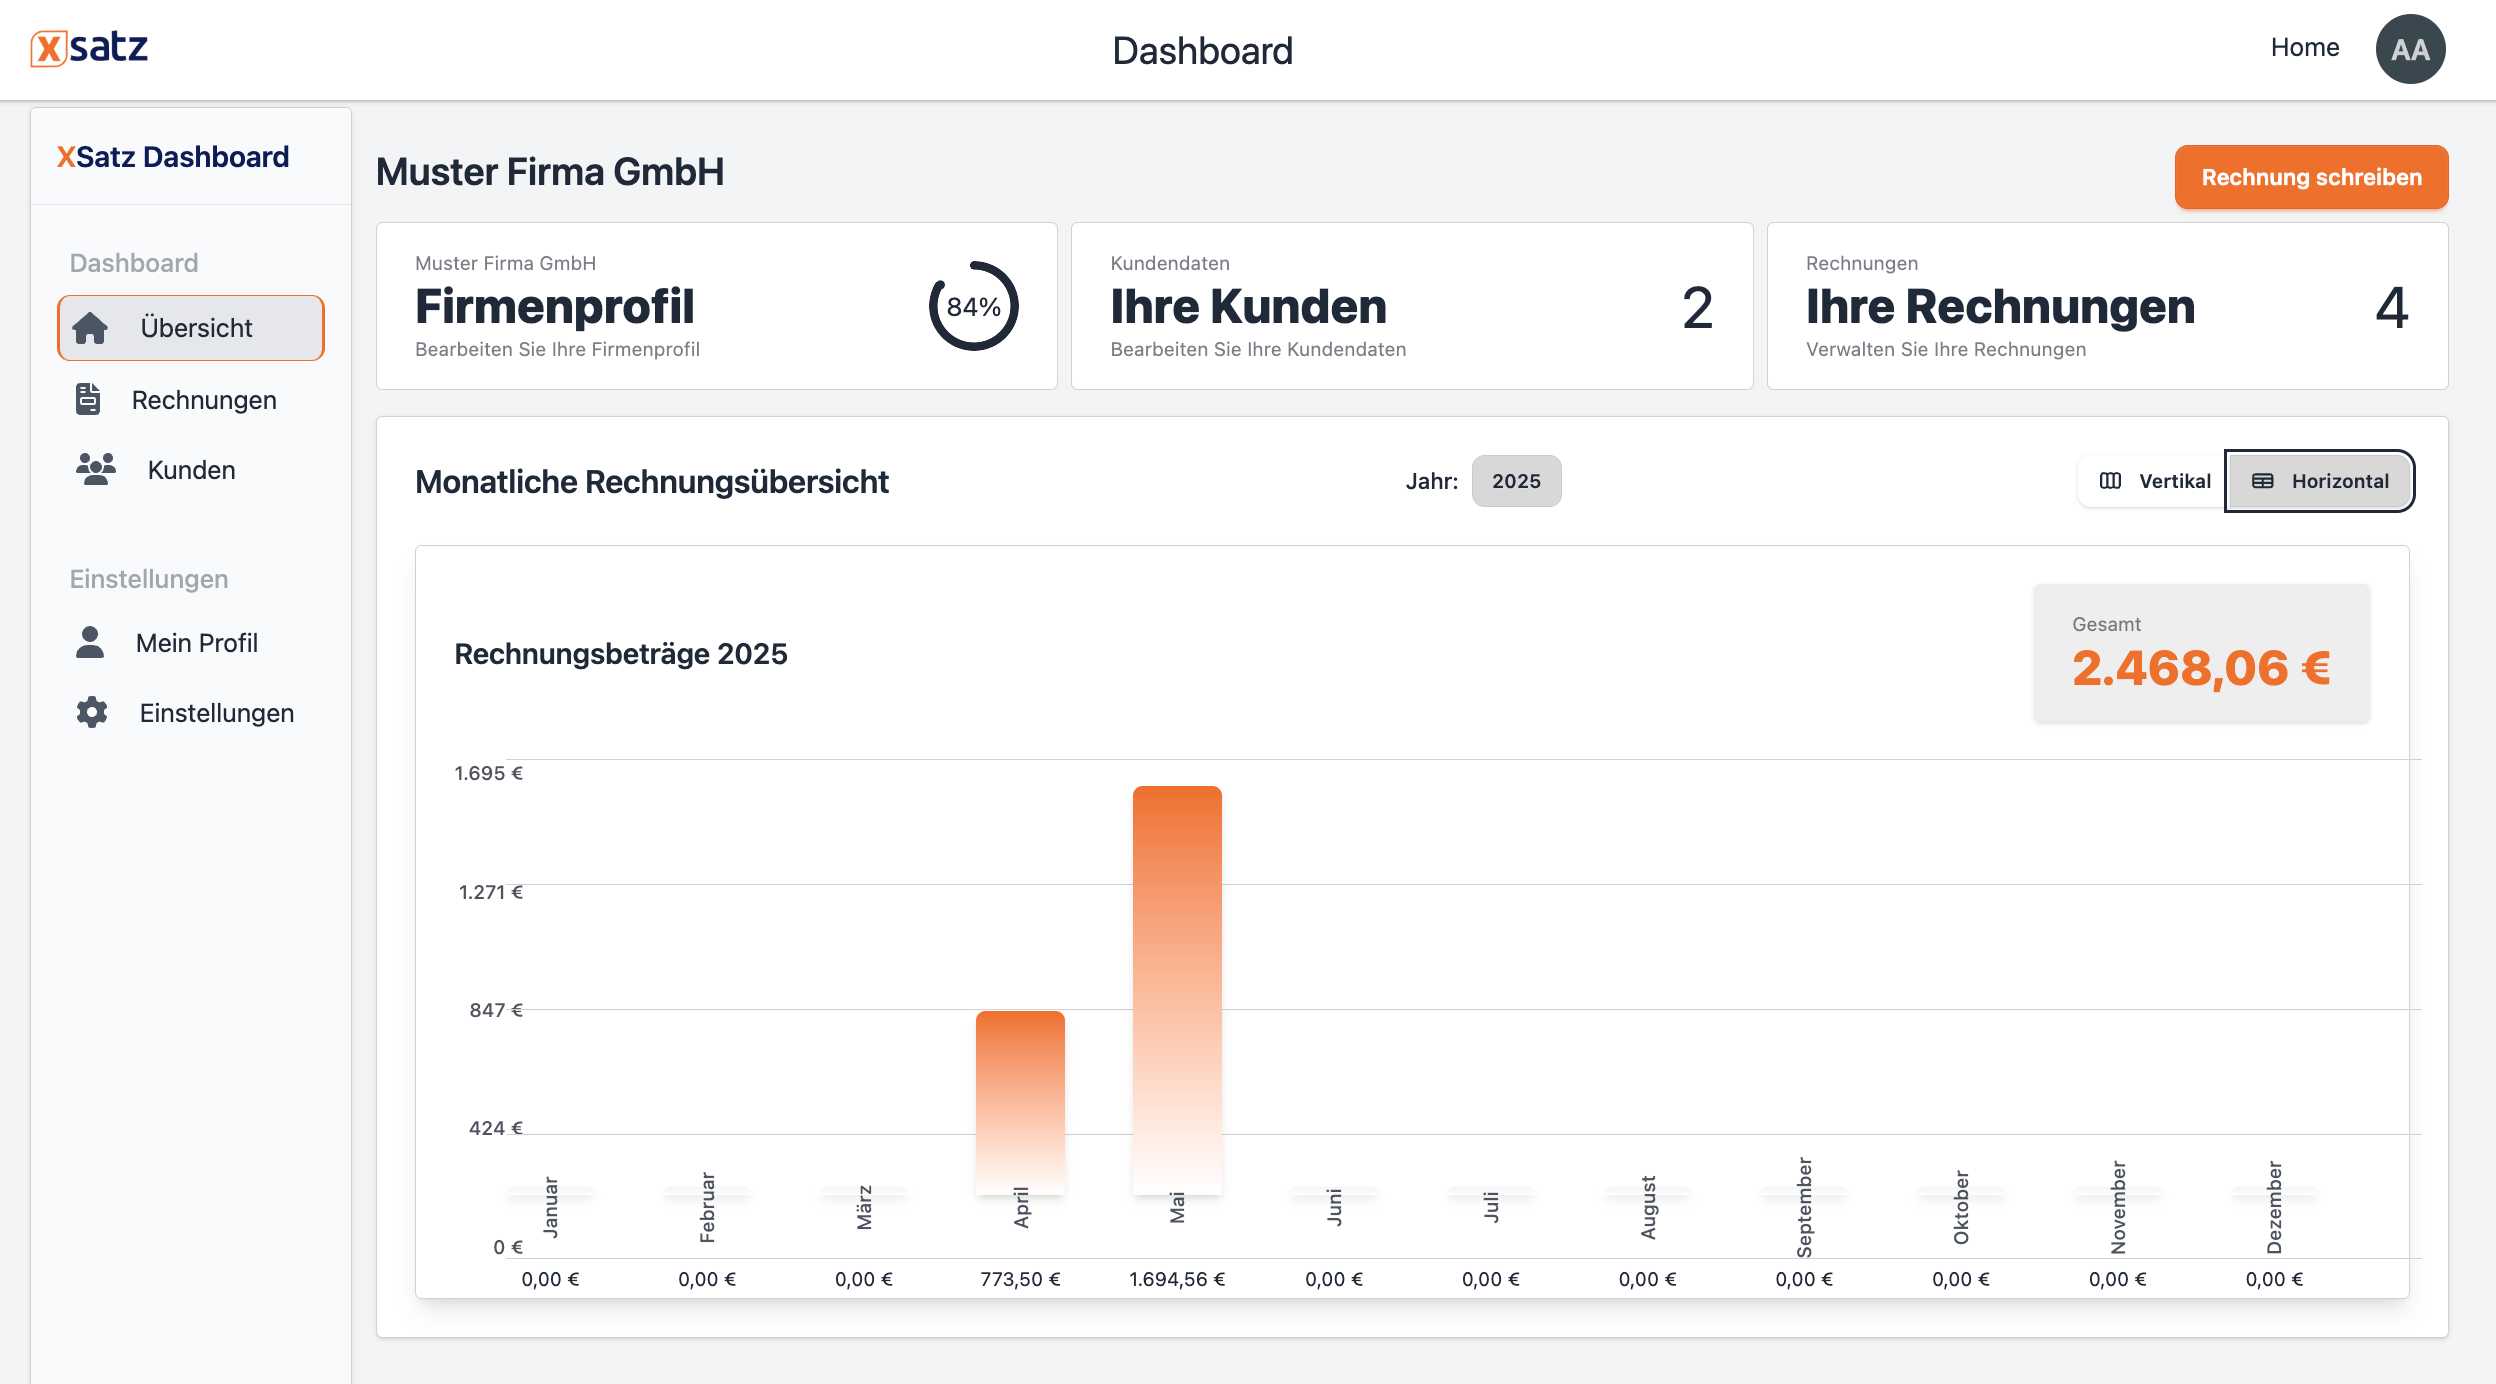
Task: Click the 1.694,56 € Mai value
Action: [x=1177, y=1279]
